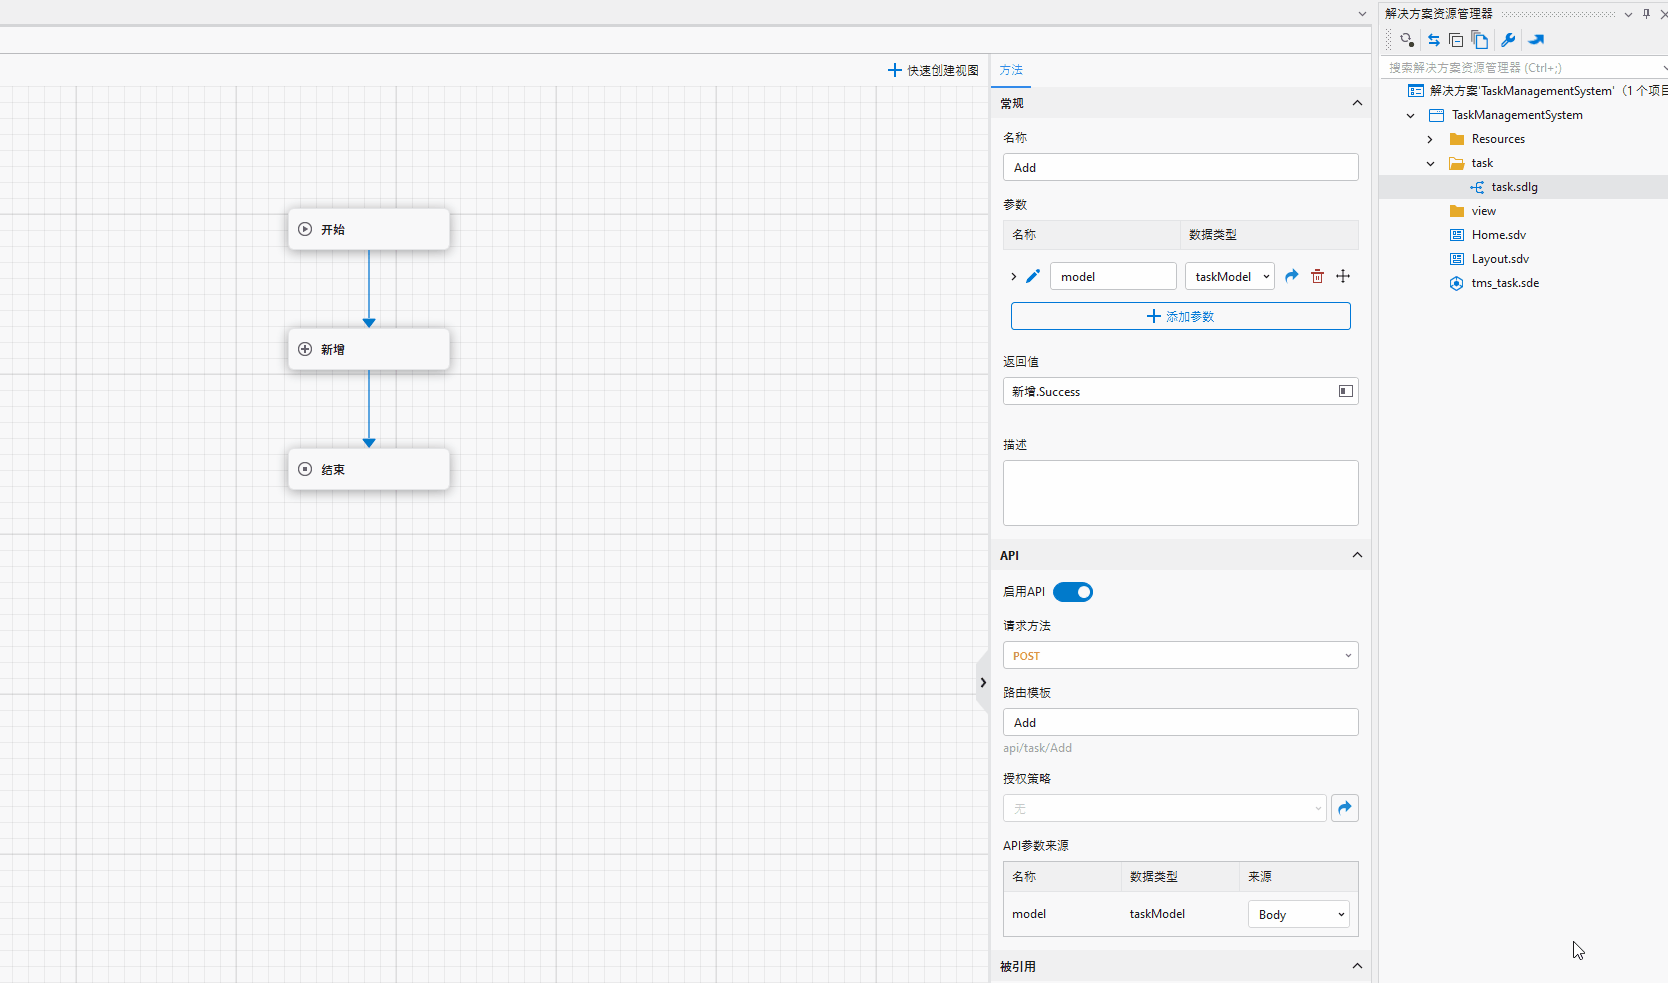This screenshot has height=983, width=1668.
Task: Click the blue swap arrows toolbar icon
Action: coord(1434,40)
